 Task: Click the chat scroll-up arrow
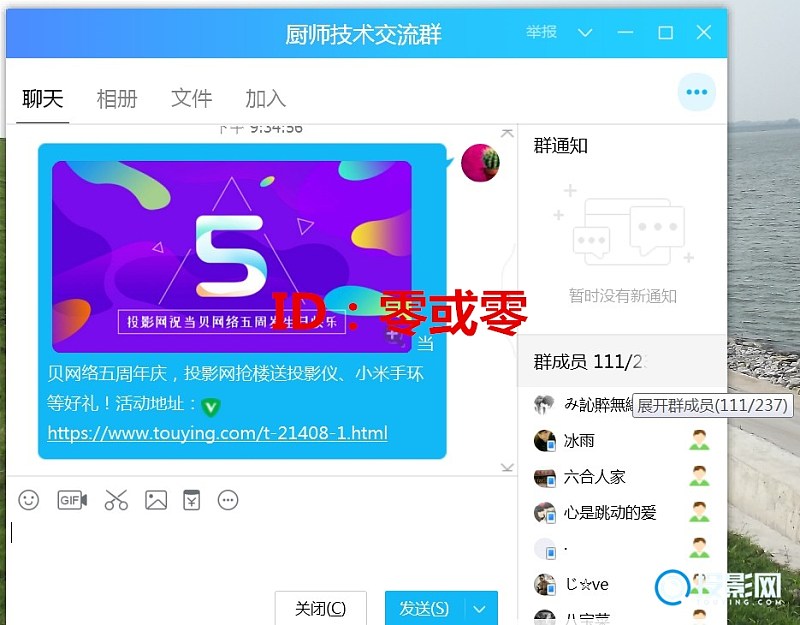(x=507, y=133)
